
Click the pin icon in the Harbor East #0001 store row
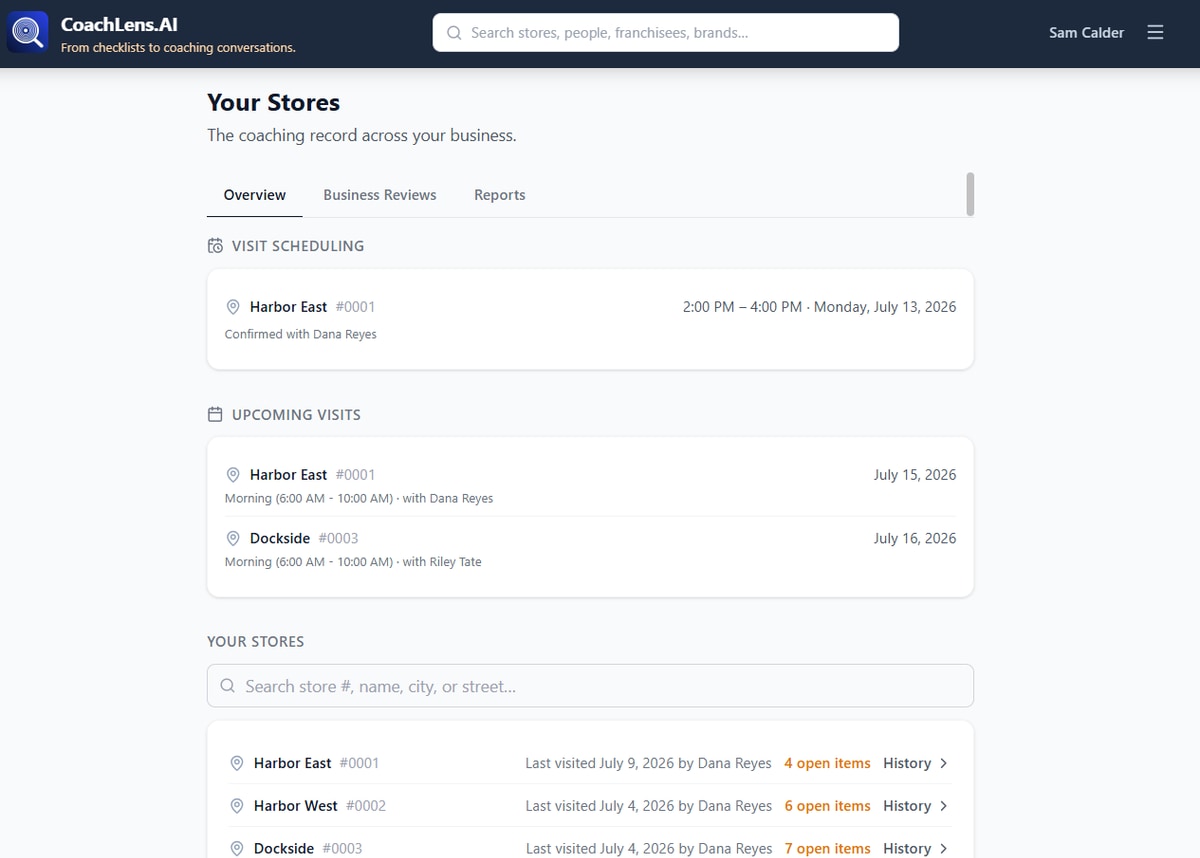point(237,763)
